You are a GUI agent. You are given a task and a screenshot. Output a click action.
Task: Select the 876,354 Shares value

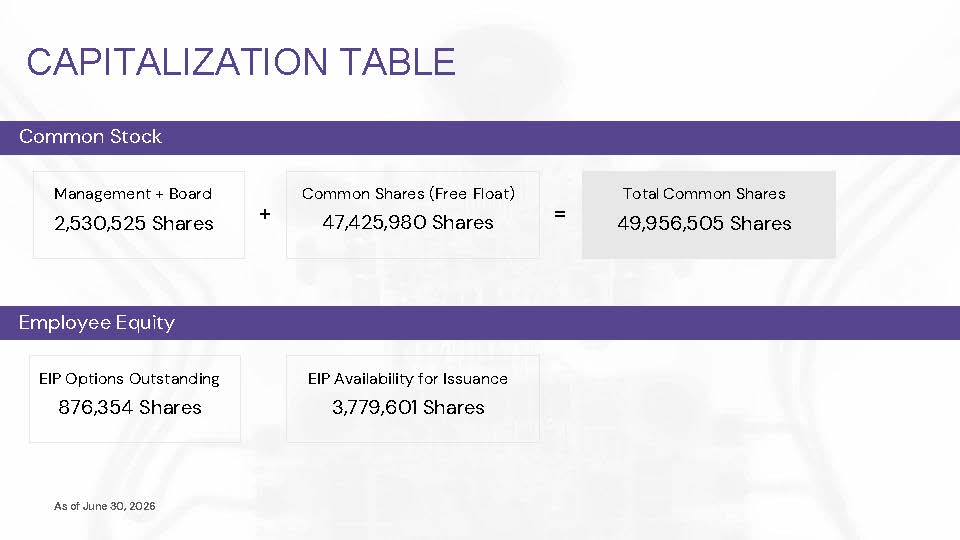(x=130, y=407)
